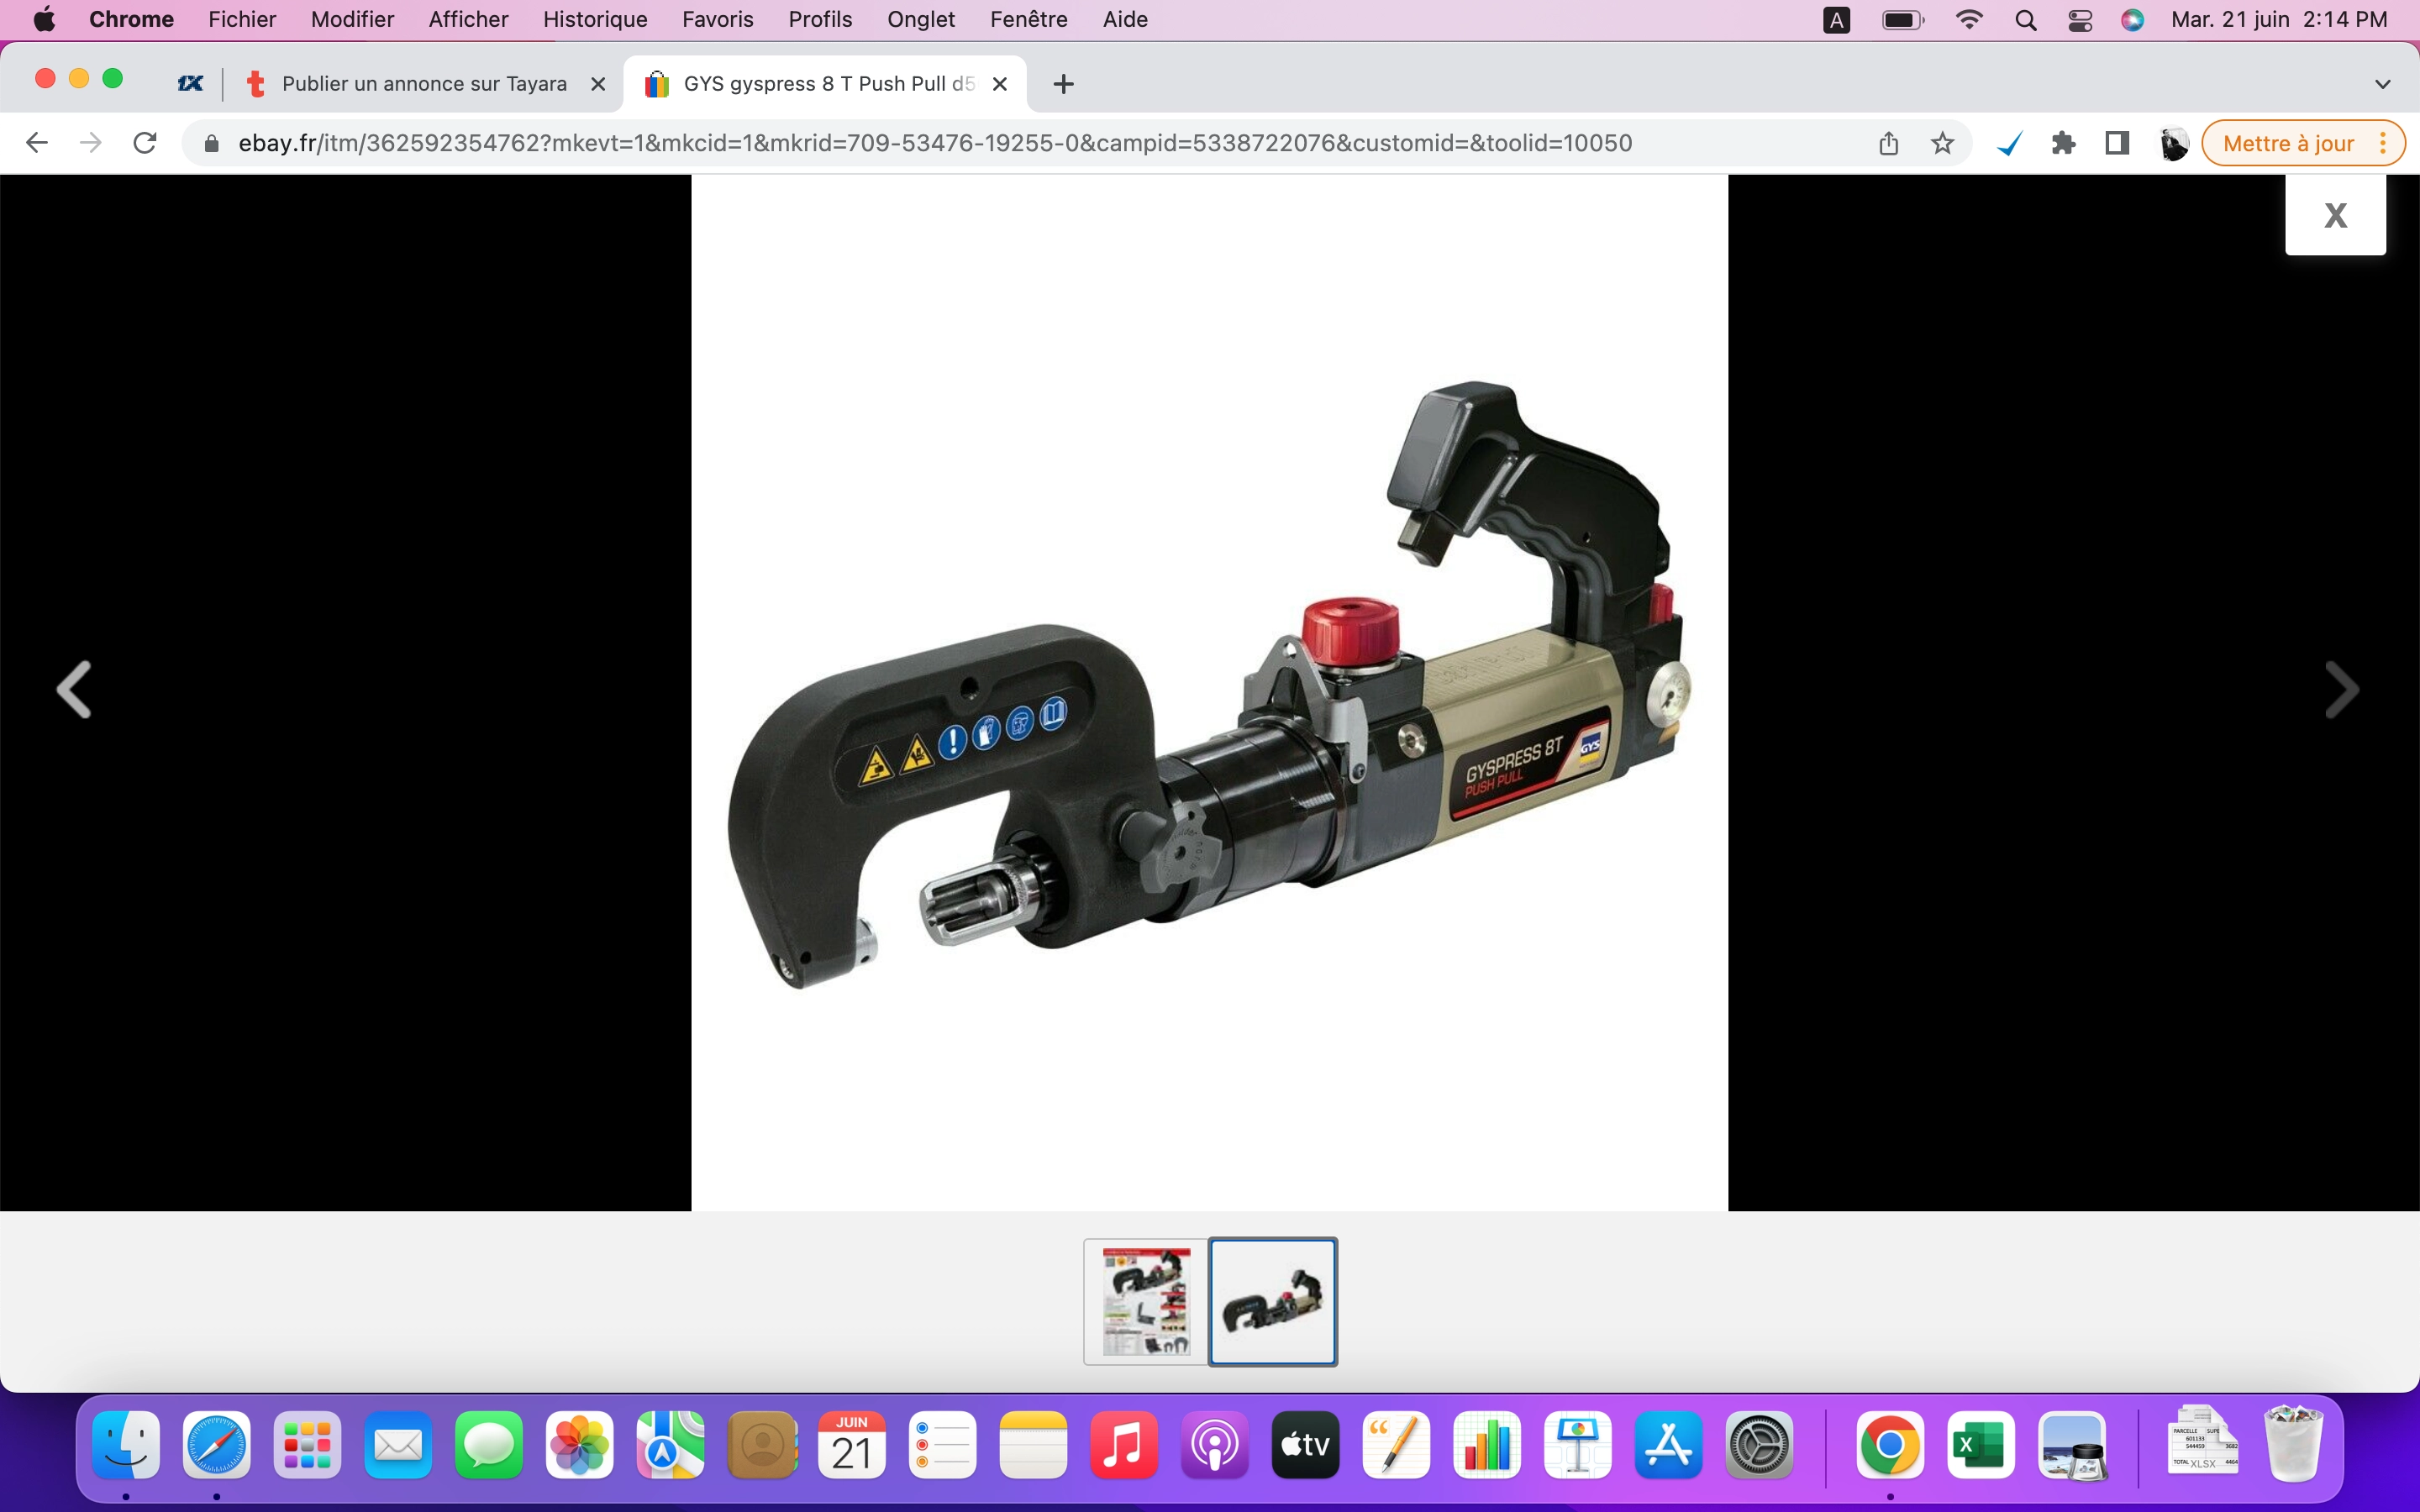This screenshot has width=2420, height=1512.
Task: Open the App Store from the Dock
Action: pyautogui.click(x=1668, y=1444)
